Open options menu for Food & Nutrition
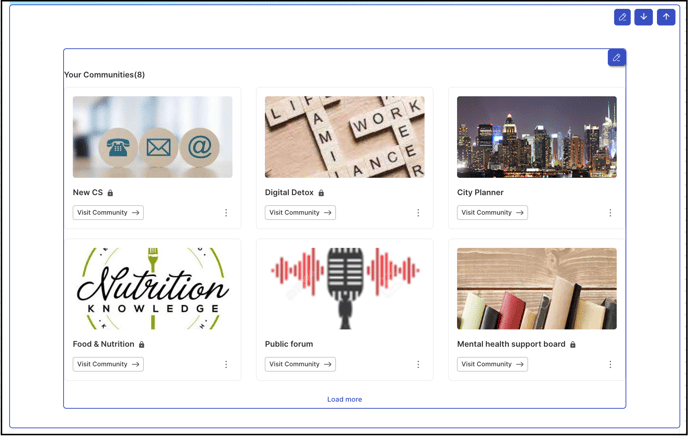 226,365
